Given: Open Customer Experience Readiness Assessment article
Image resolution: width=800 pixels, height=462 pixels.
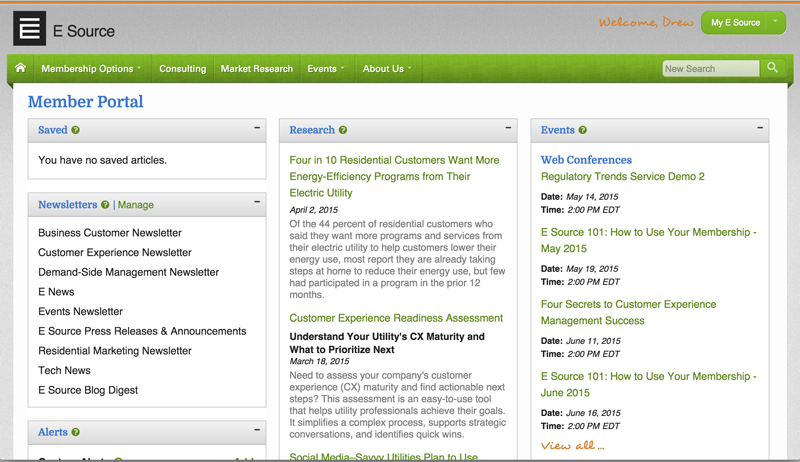Looking at the screenshot, I should coord(396,318).
